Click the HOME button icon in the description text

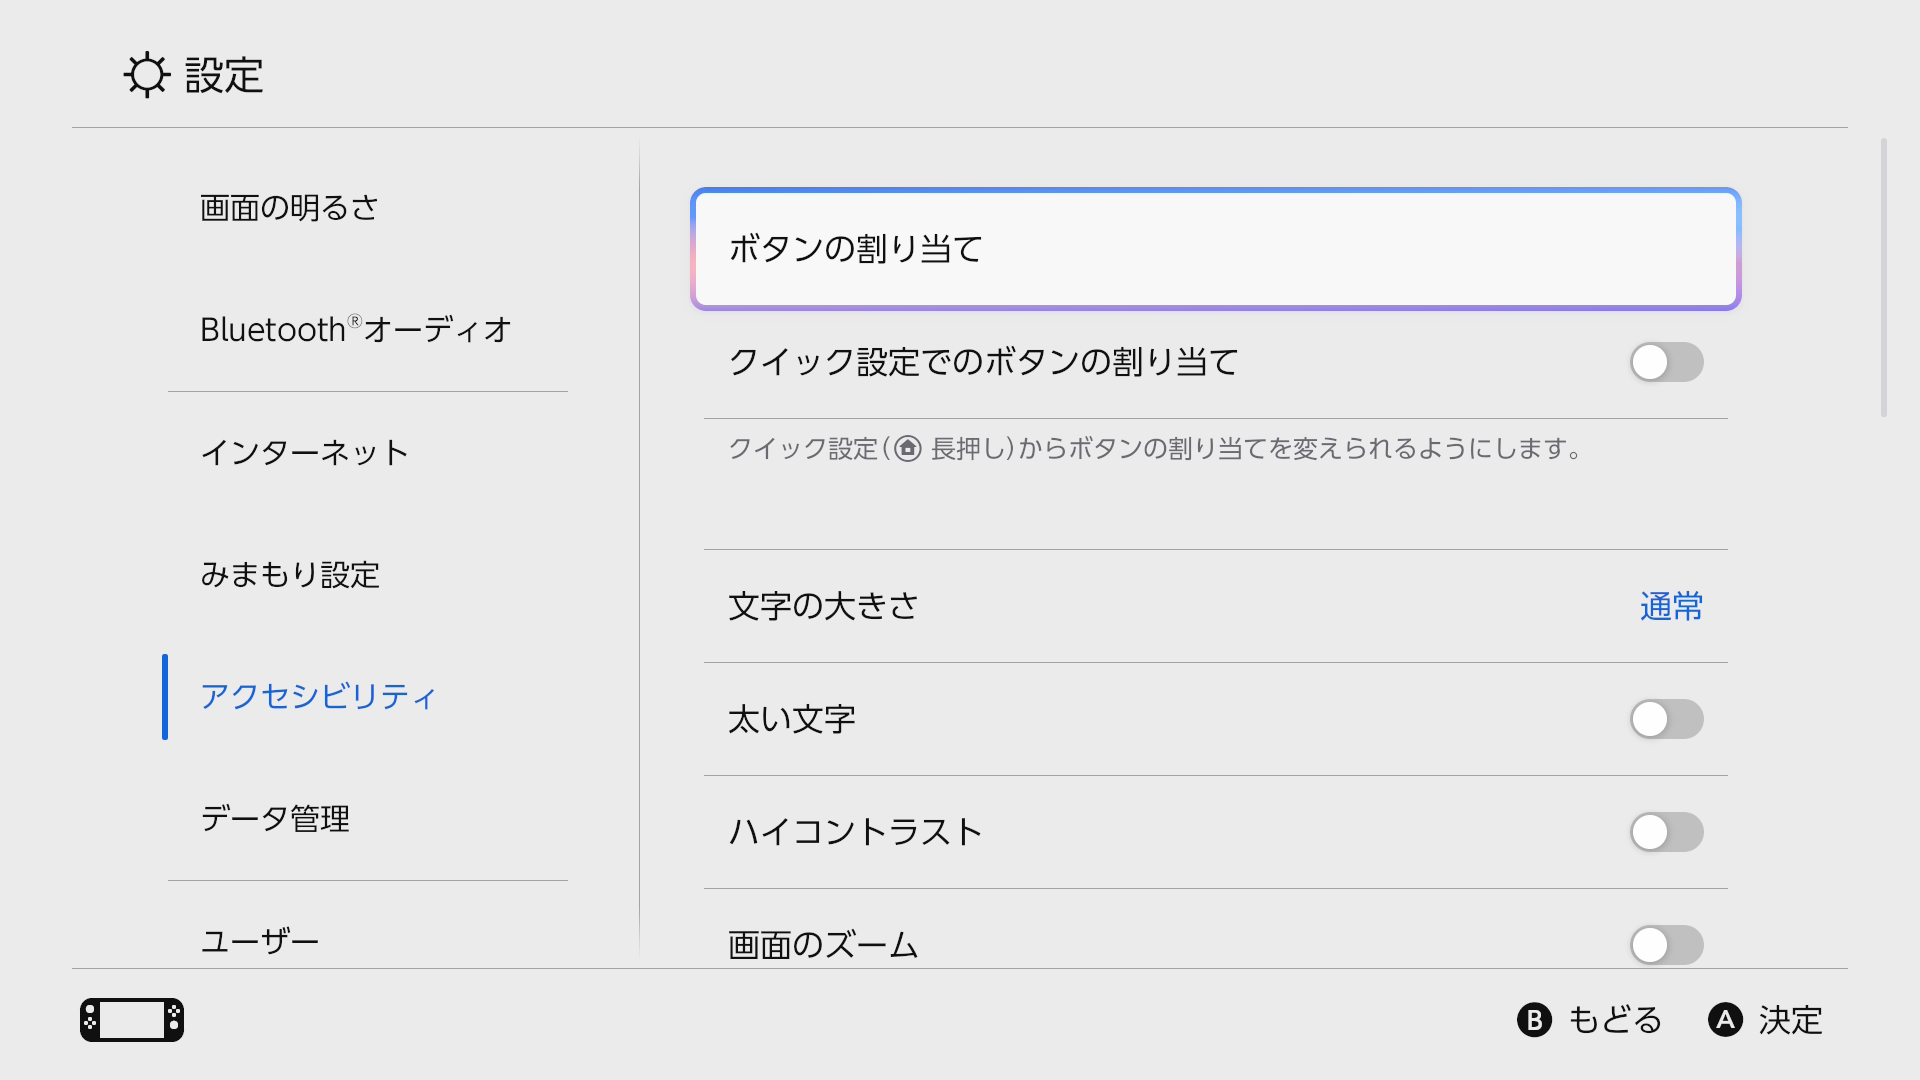click(x=906, y=451)
